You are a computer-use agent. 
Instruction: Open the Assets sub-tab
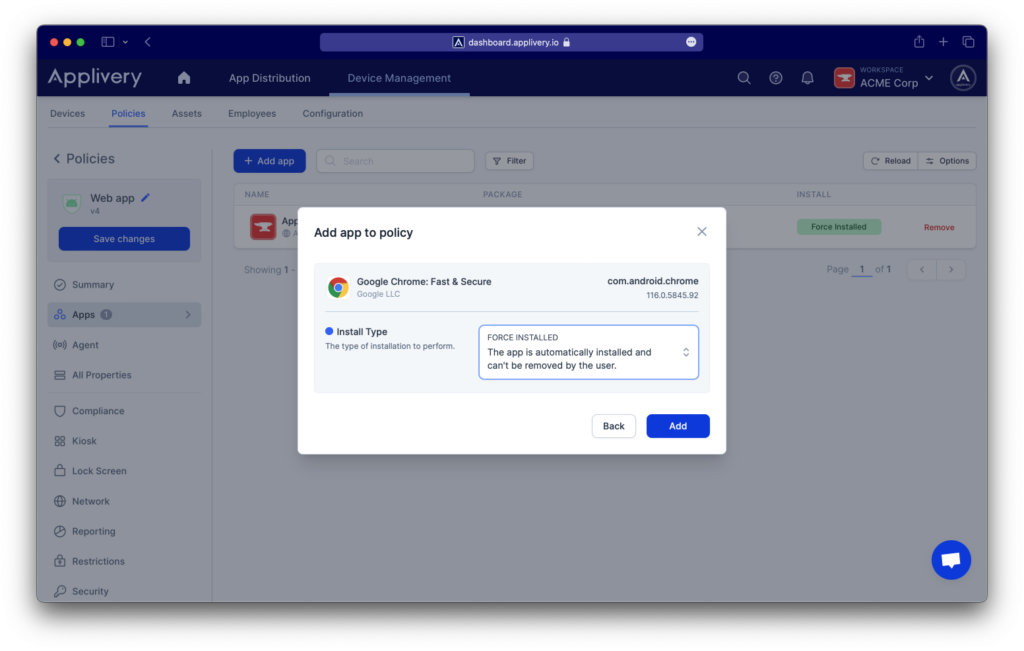pyautogui.click(x=186, y=113)
